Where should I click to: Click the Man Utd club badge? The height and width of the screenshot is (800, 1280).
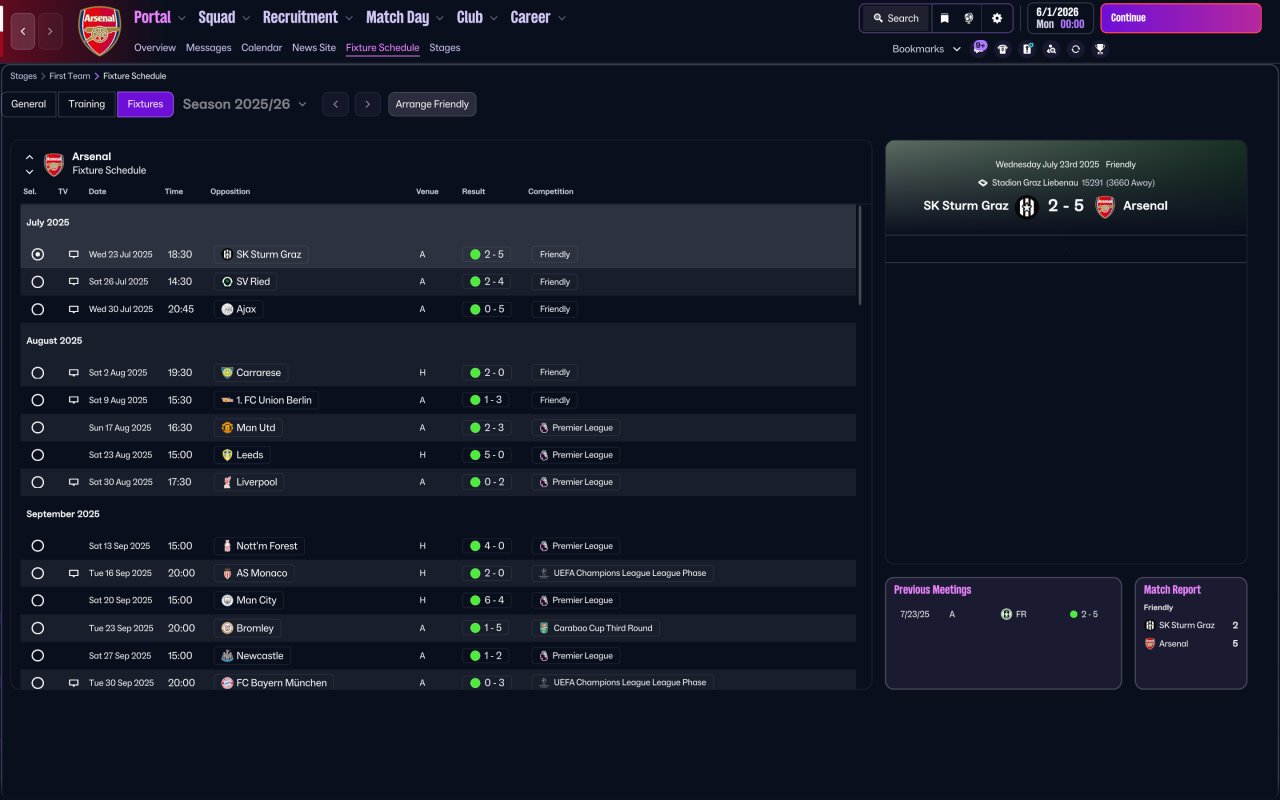227,428
